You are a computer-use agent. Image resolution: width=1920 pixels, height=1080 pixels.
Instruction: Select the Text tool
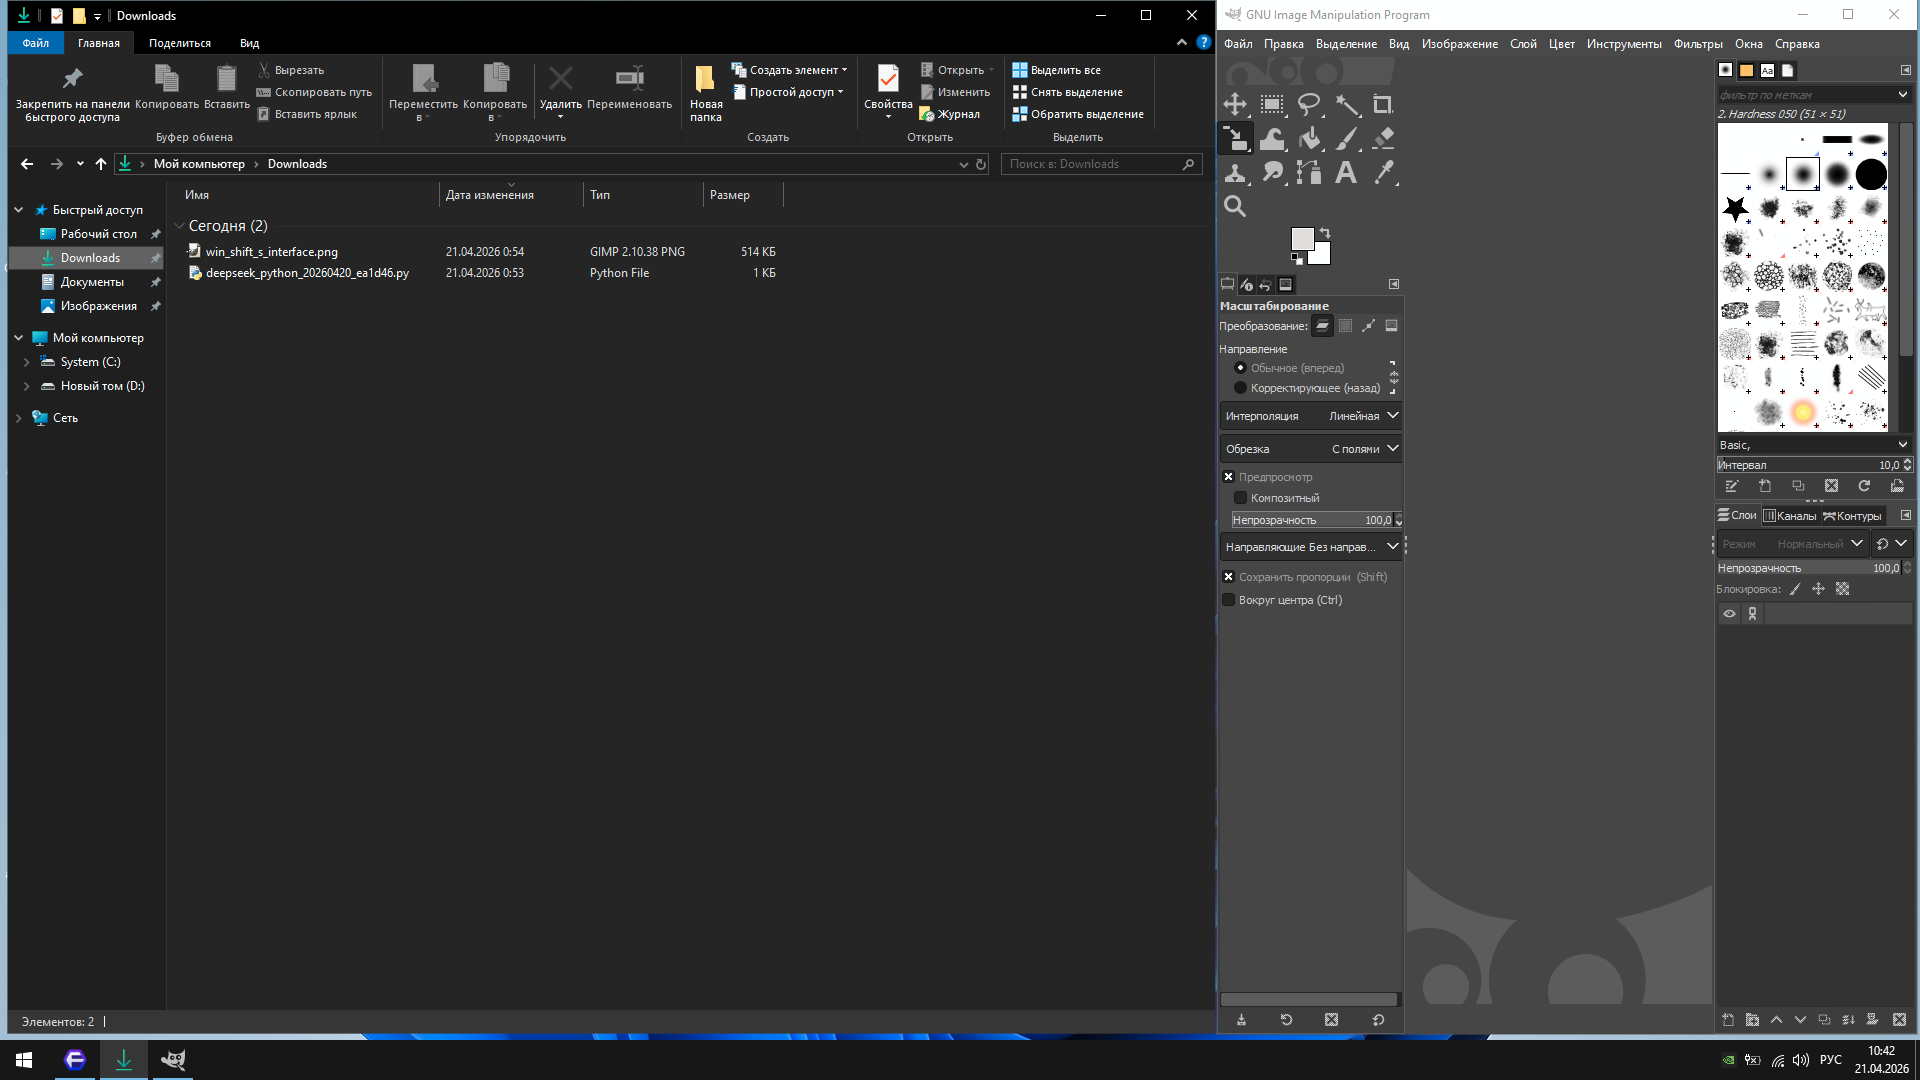1346,172
